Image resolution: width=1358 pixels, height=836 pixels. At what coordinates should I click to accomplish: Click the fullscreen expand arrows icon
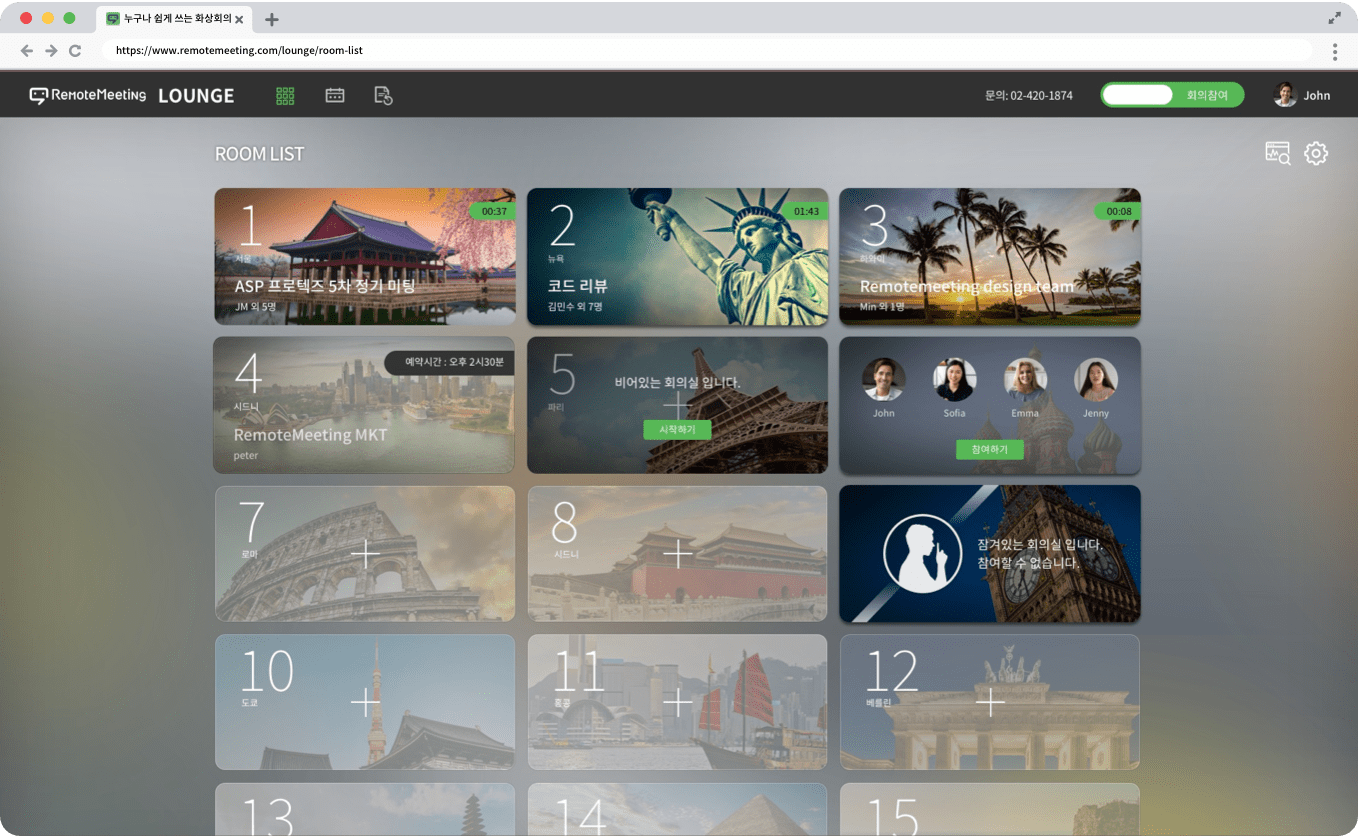click(1334, 18)
